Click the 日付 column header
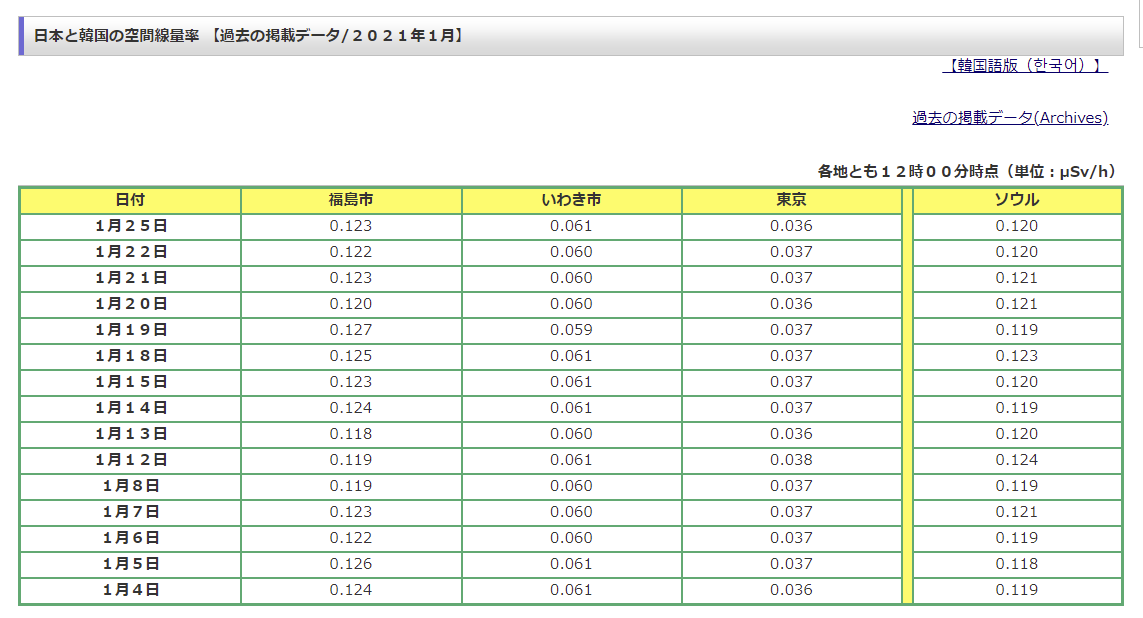This screenshot has height=618, width=1143. pyautogui.click(x=130, y=200)
